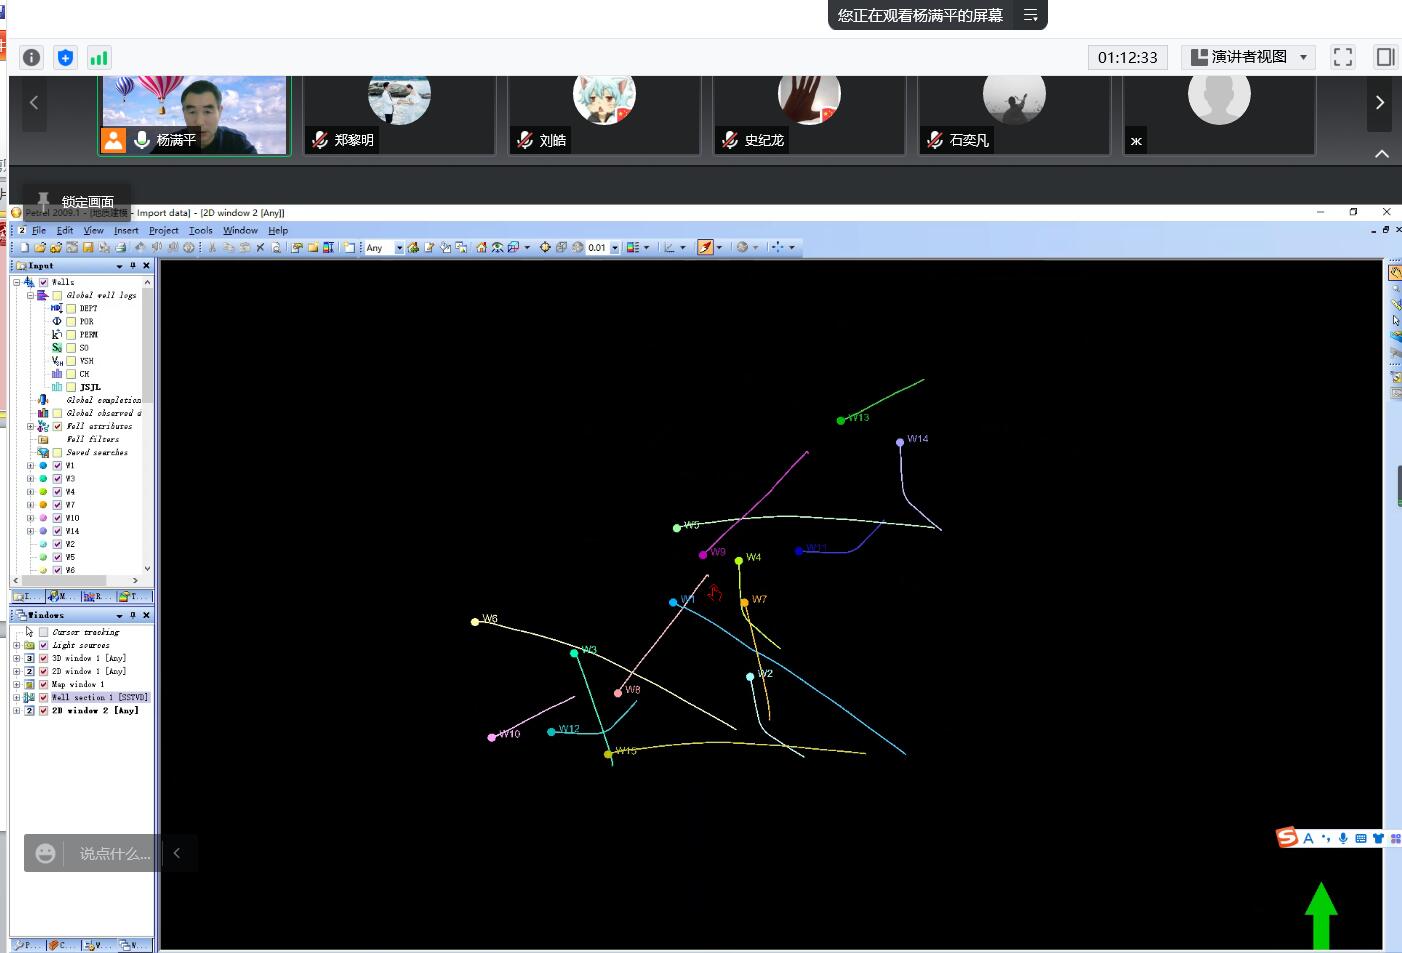The image size is (1402, 953).
Task: Open the Project menu
Action: [163, 230]
